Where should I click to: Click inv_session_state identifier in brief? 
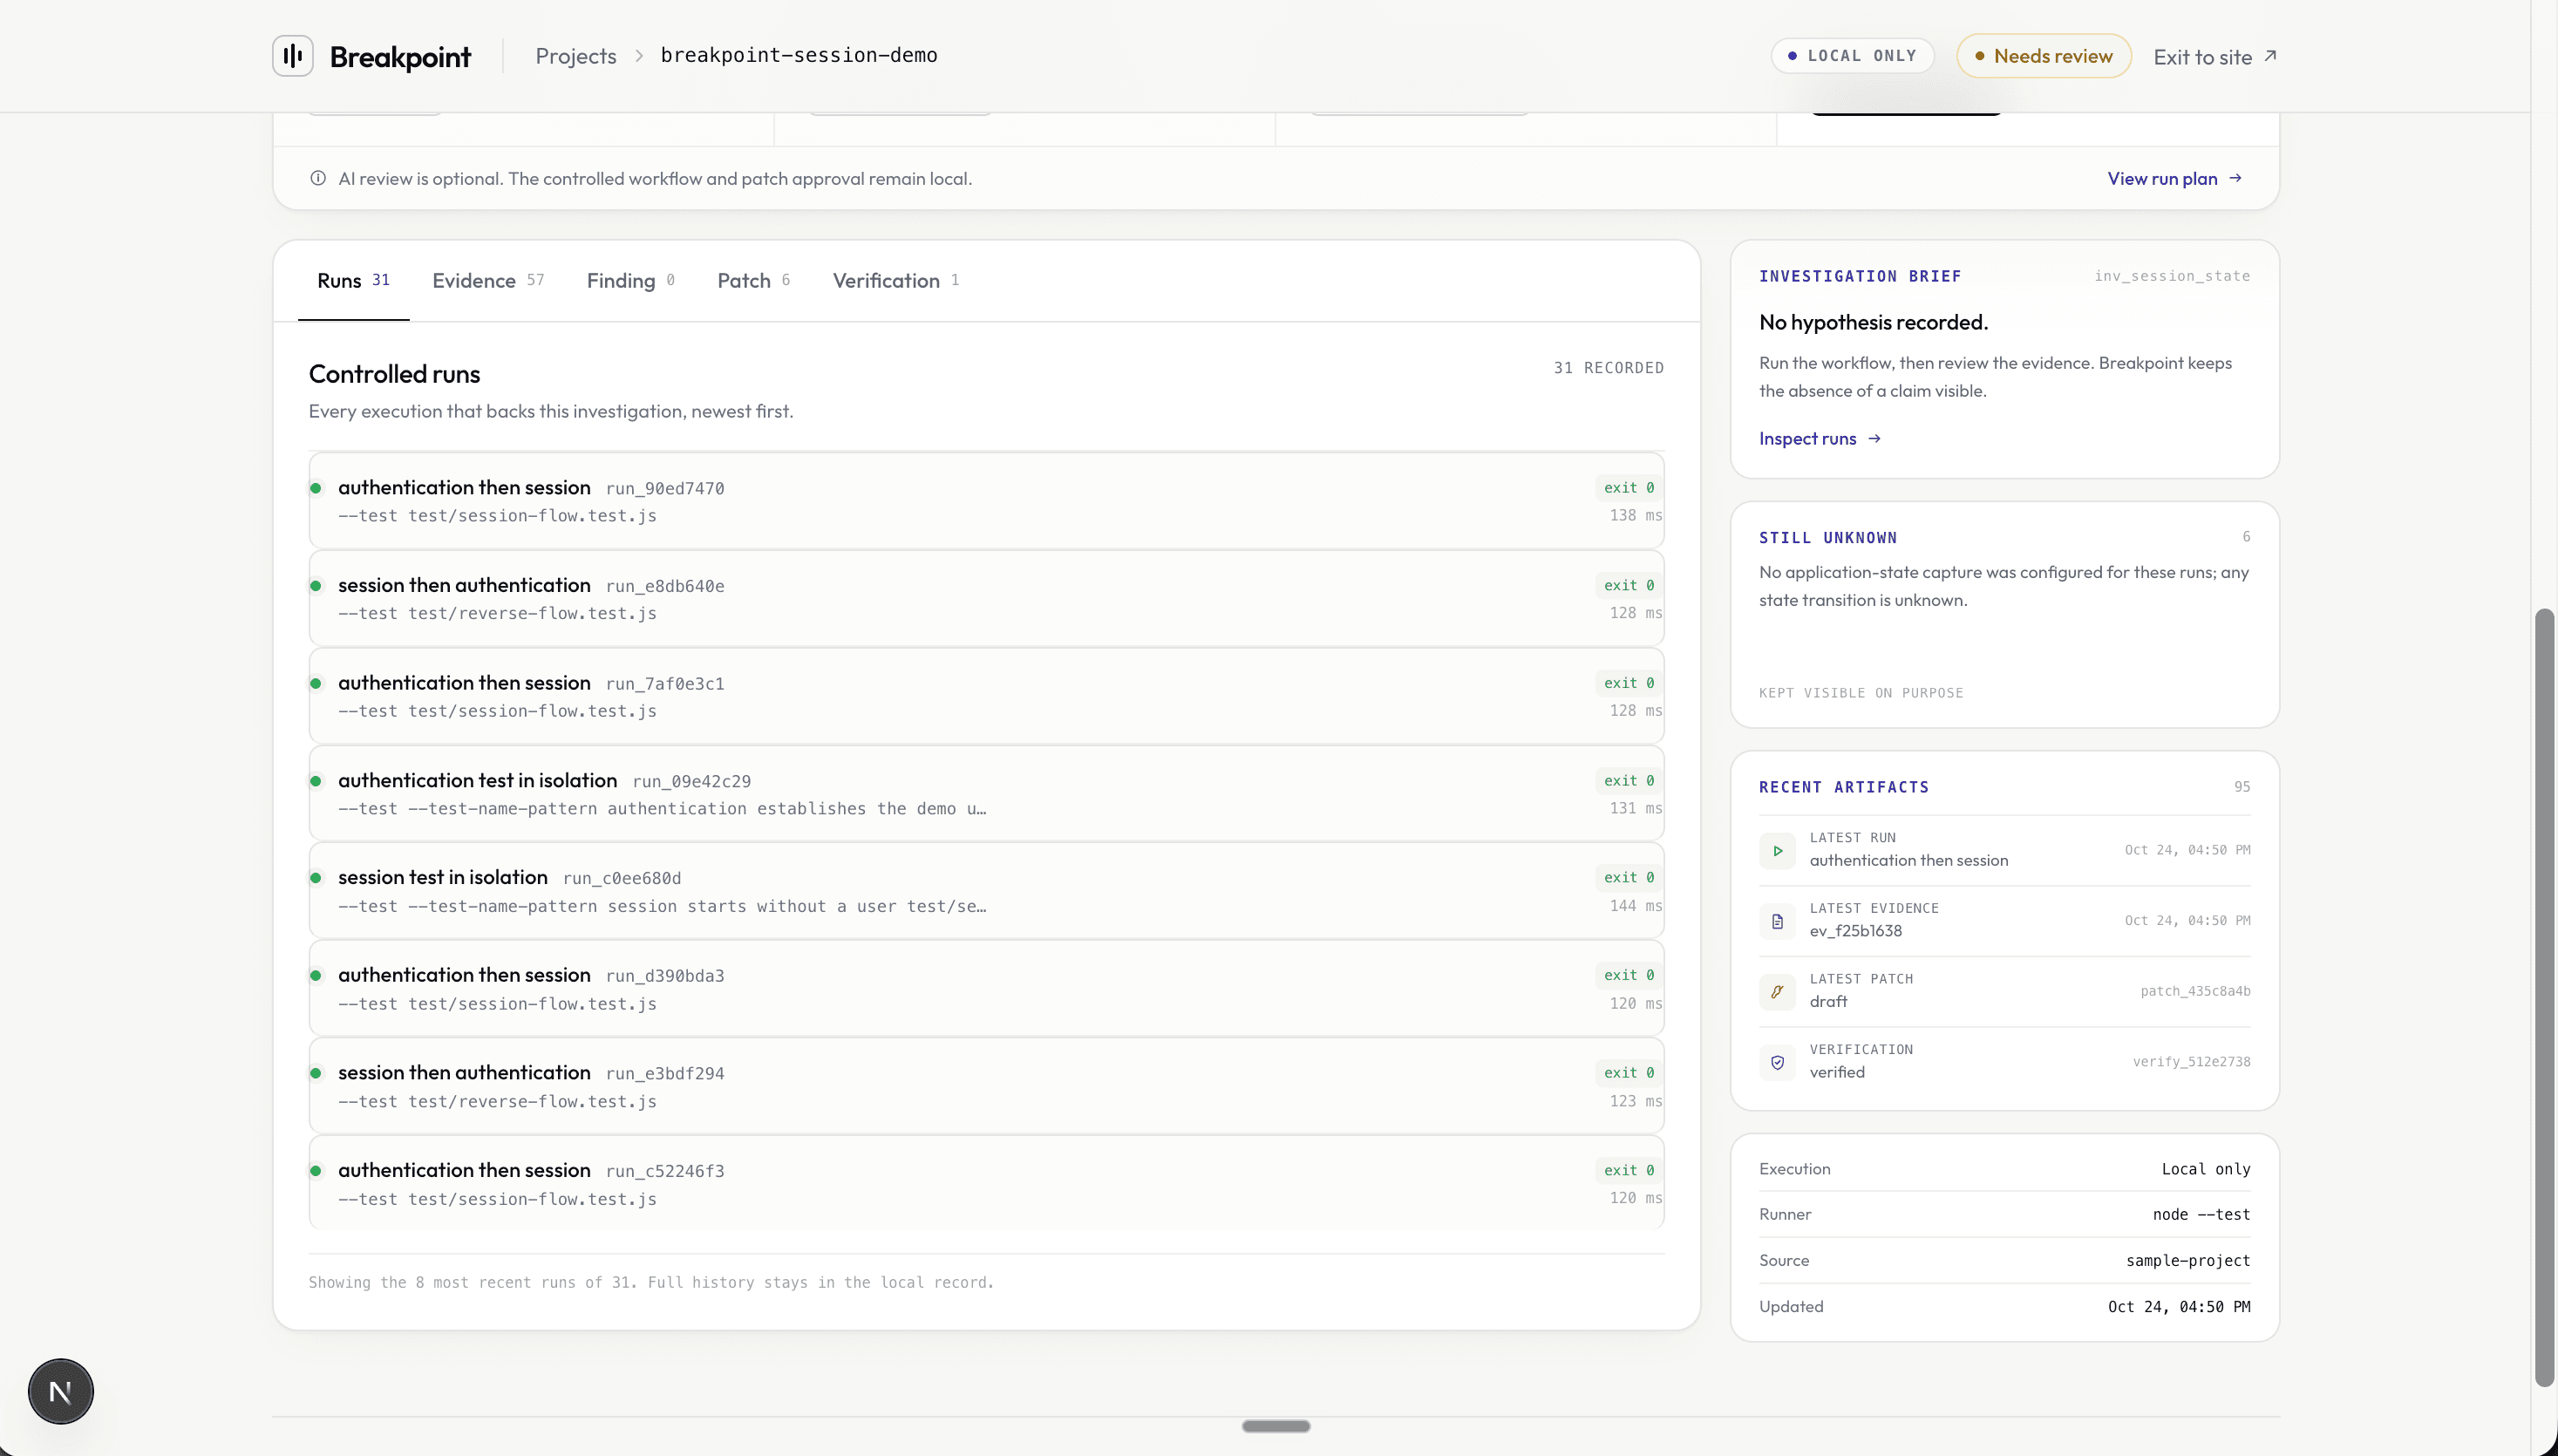(2172, 276)
